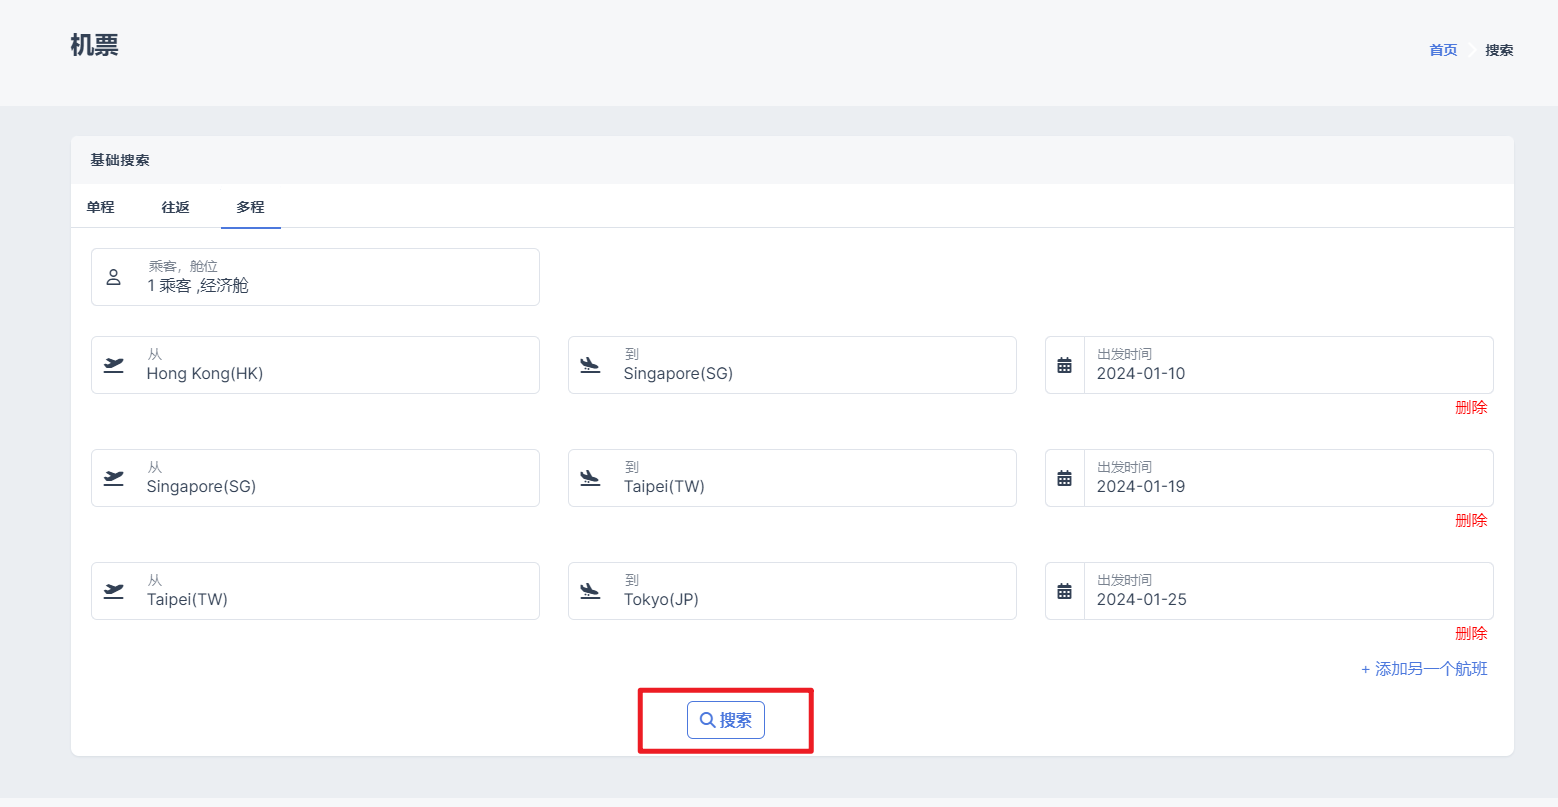Click the calendar icon for 2024-01-19
The width and height of the screenshot is (1558, 807).
pyautogui.click(x=1065, y=478)
